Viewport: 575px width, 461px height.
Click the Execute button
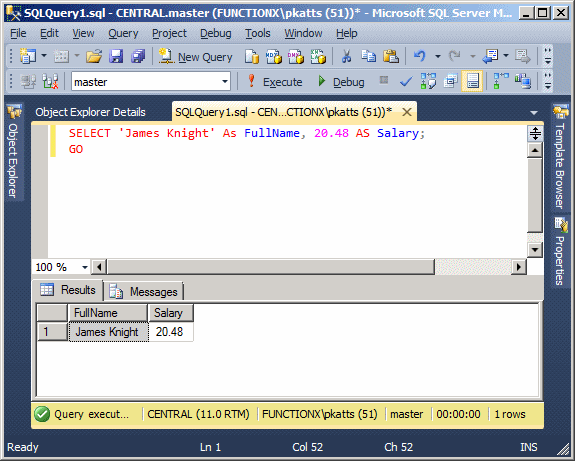click(275, 81)
